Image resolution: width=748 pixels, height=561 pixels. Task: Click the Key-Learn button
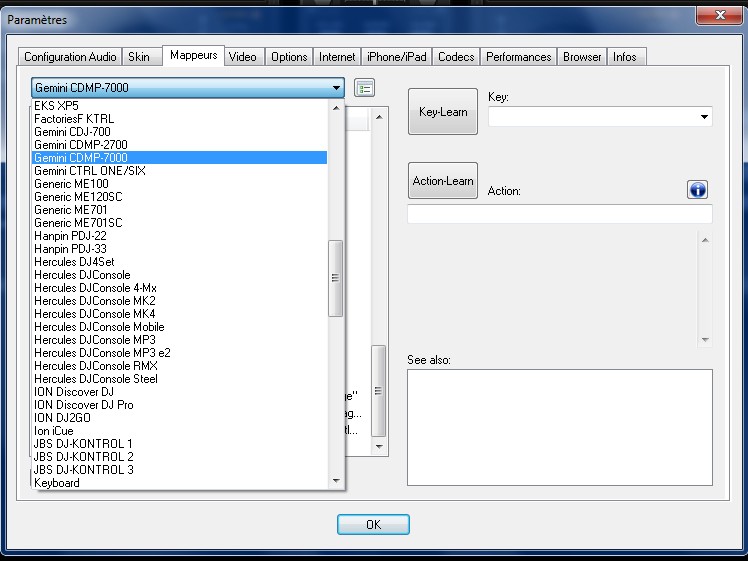(x=443, y=112)
